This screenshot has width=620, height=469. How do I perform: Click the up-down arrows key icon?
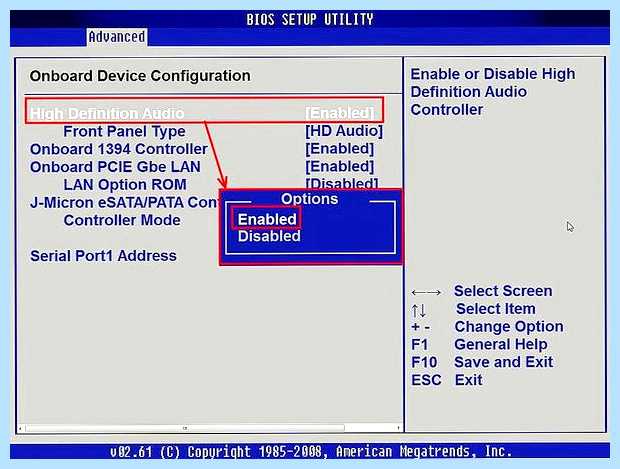(x=418, y=311)
